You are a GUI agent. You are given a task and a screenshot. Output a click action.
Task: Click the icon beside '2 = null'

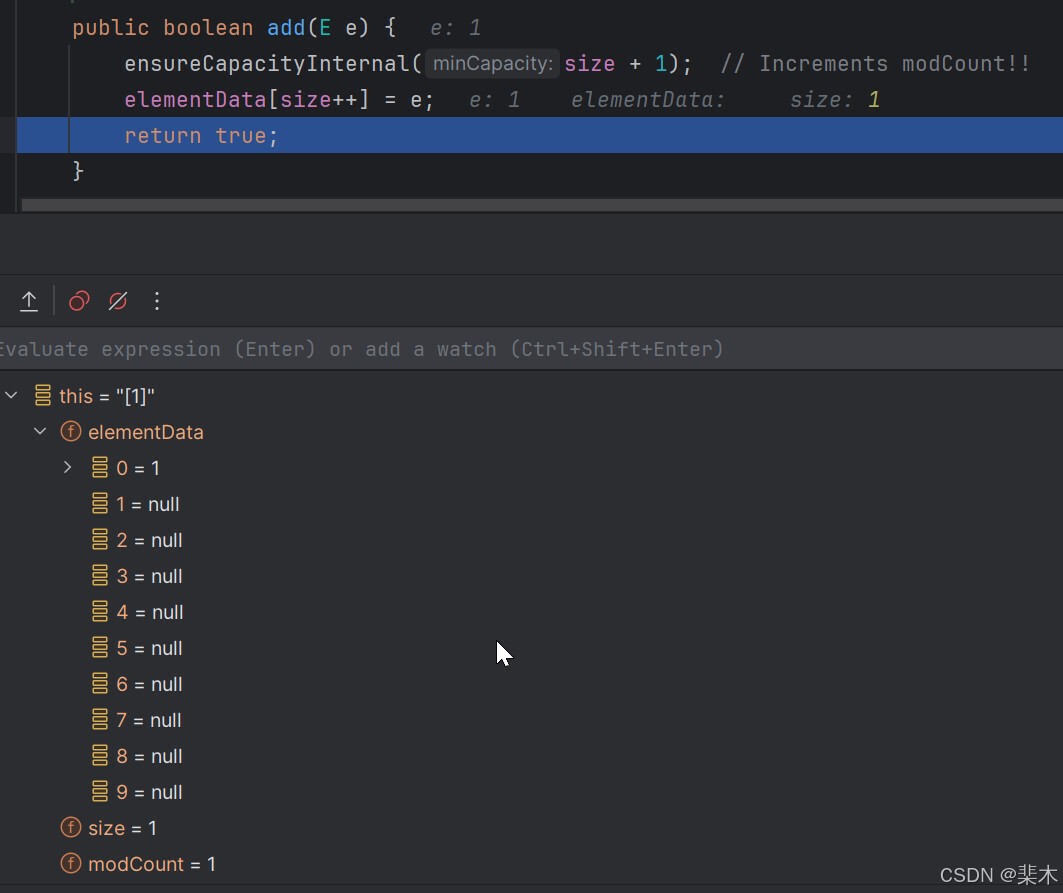[x=100, y=539]
